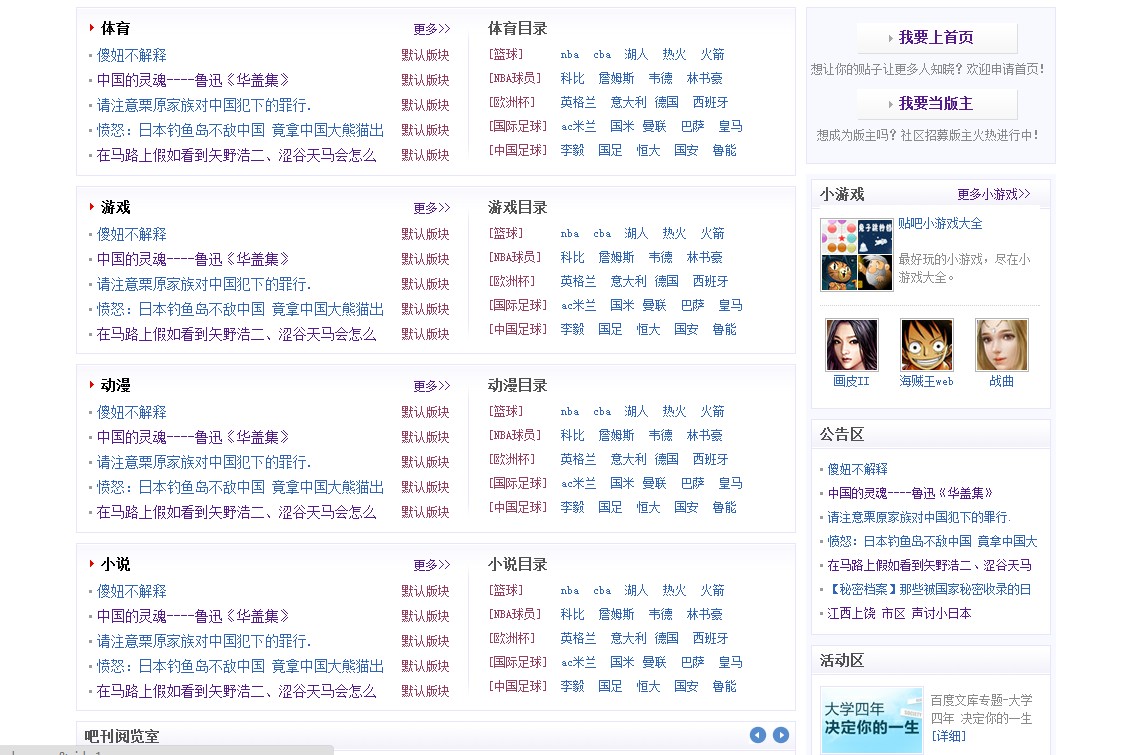Click the 体育 section heading
The image size is (1129, 755).
[x=115, y=28]
